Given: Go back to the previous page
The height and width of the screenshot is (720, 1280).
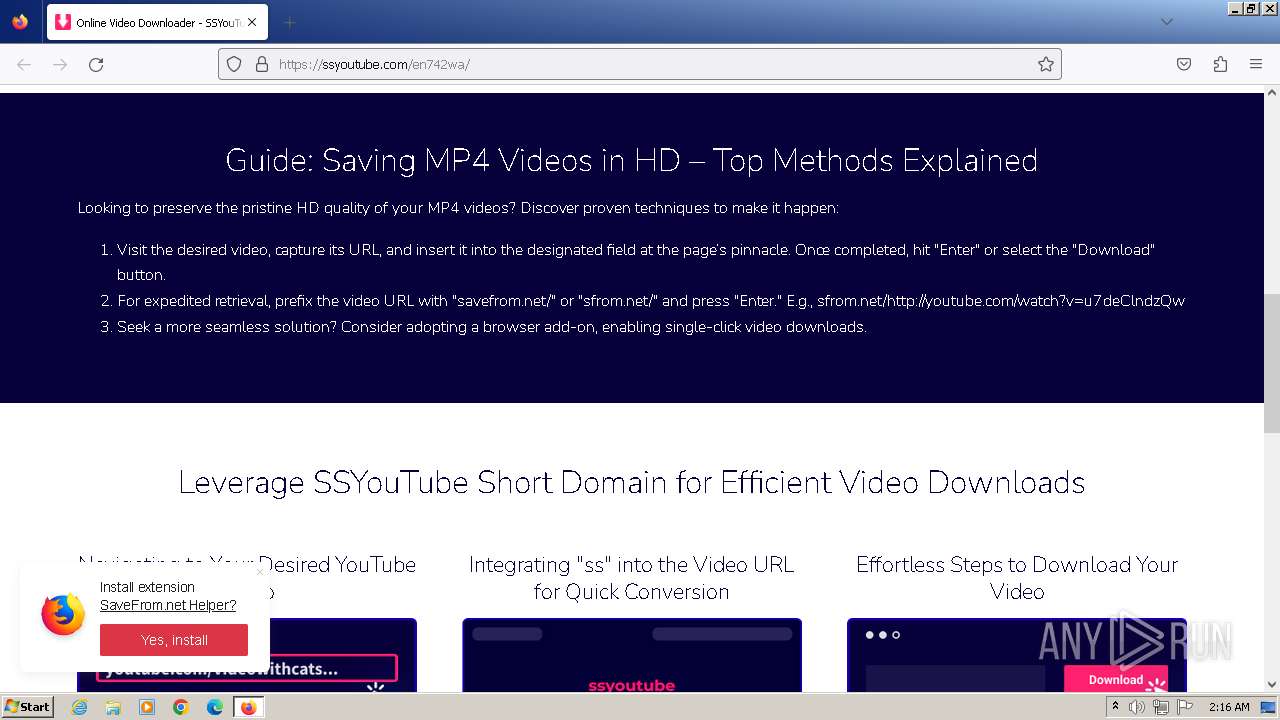Looking at the screenshot, I should (24, 64).
